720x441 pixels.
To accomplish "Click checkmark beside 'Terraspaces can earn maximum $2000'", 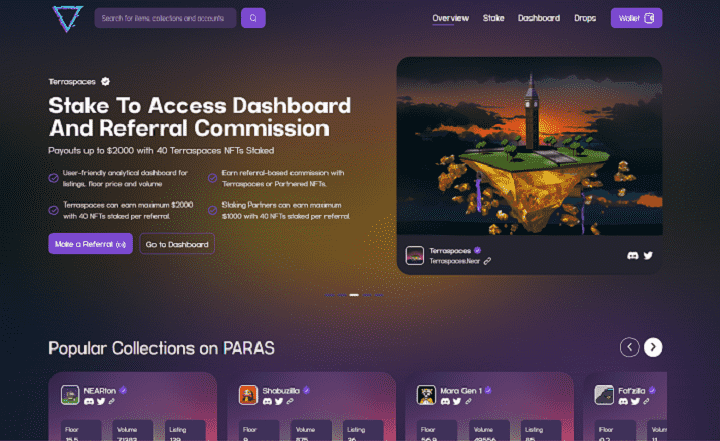I will 53,210.
